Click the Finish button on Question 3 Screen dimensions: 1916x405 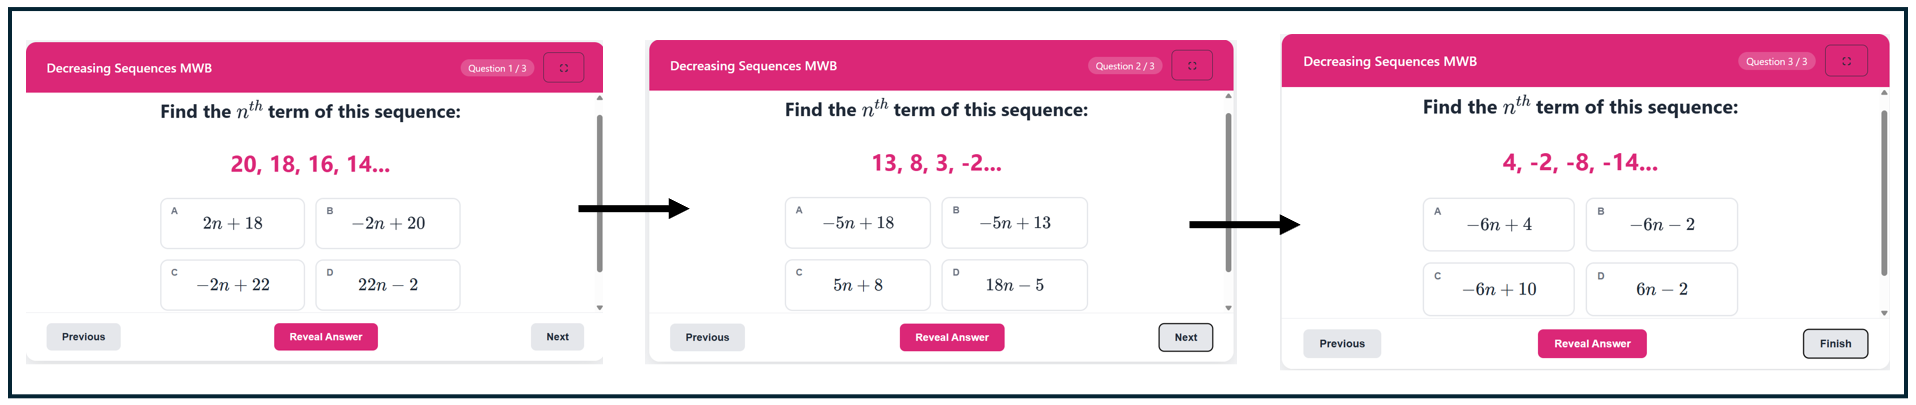[x=1836, y=343]
